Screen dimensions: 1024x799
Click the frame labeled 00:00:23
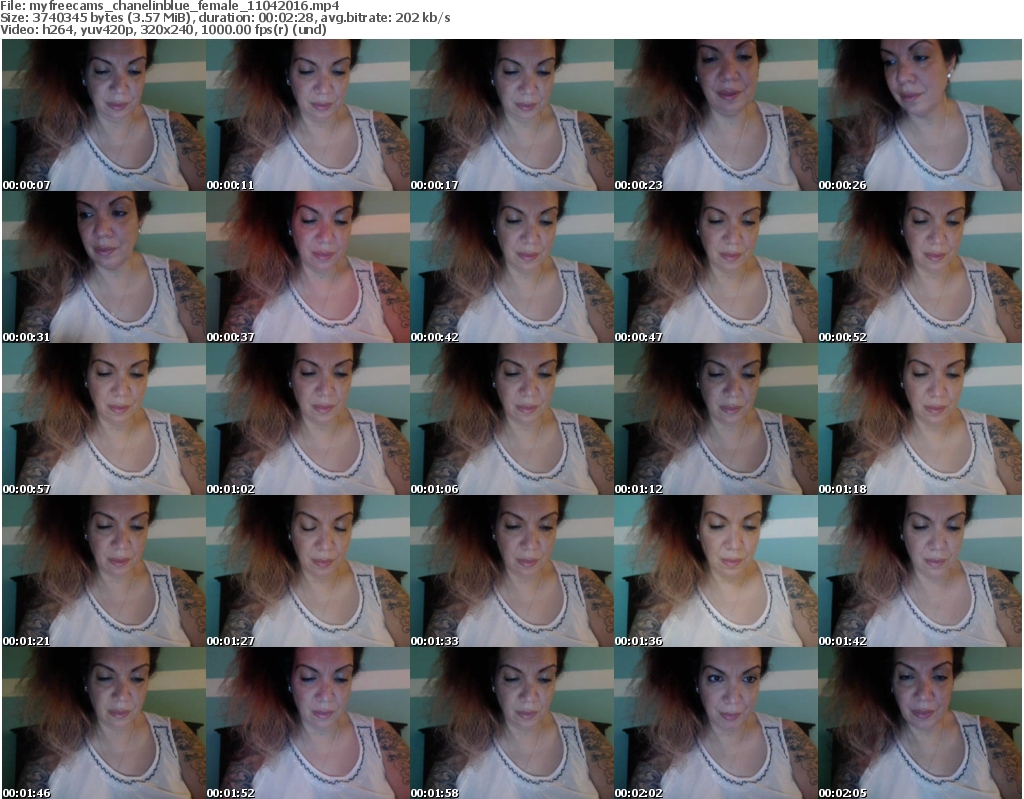[715, 115]
